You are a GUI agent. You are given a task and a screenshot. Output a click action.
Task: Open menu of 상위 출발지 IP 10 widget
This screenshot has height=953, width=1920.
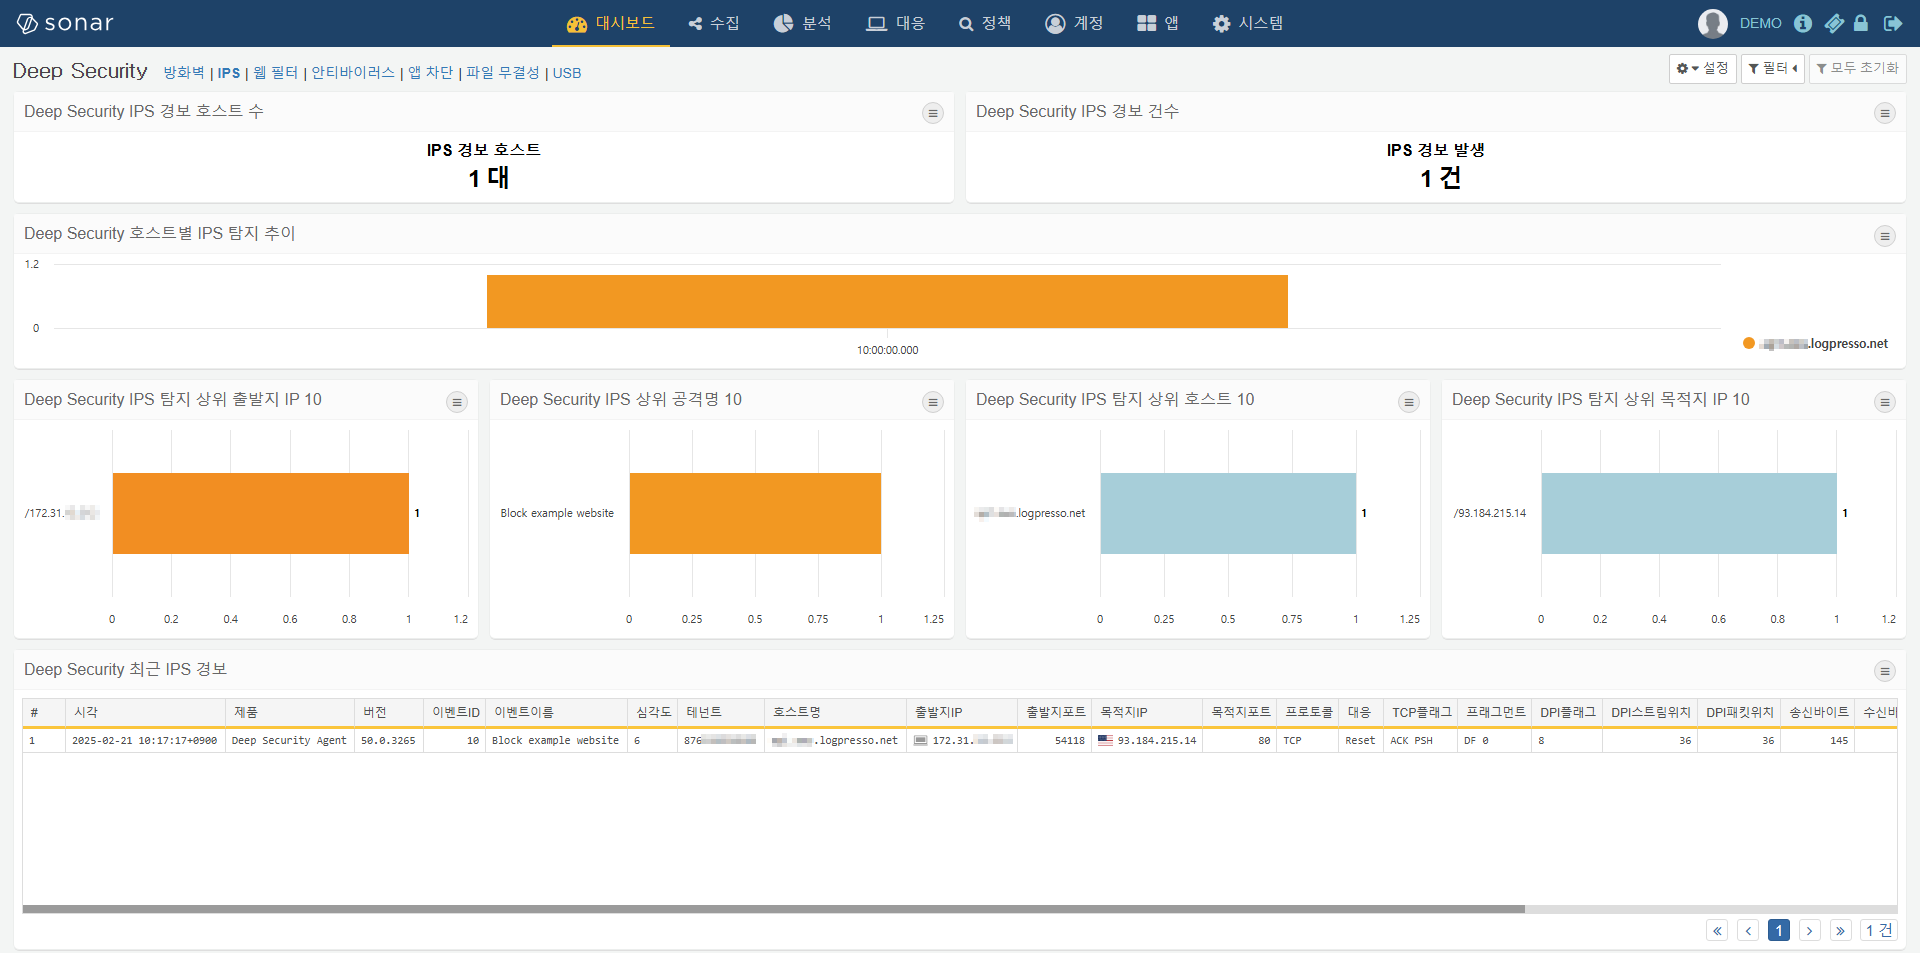457,402
